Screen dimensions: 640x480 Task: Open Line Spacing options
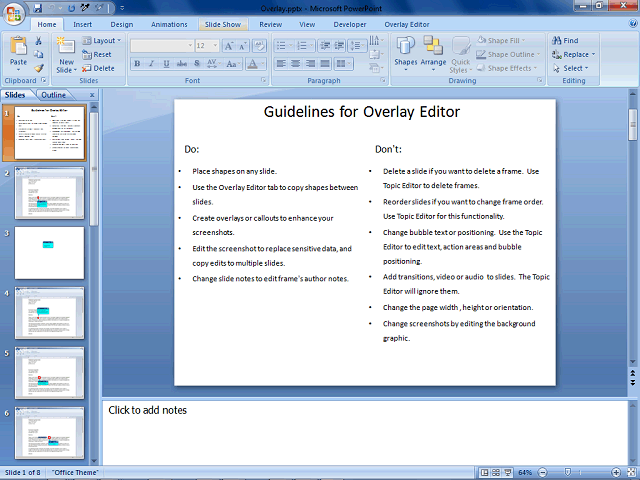point(357,46)
